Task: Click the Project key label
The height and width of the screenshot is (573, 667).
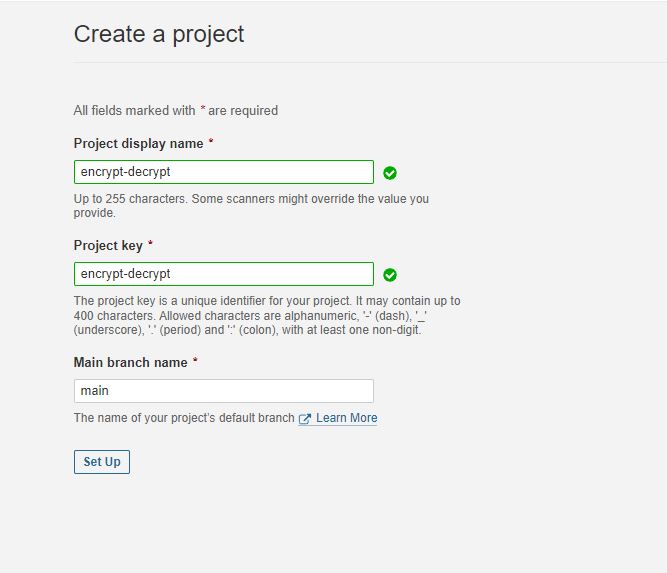Action: tap(108, 245)
